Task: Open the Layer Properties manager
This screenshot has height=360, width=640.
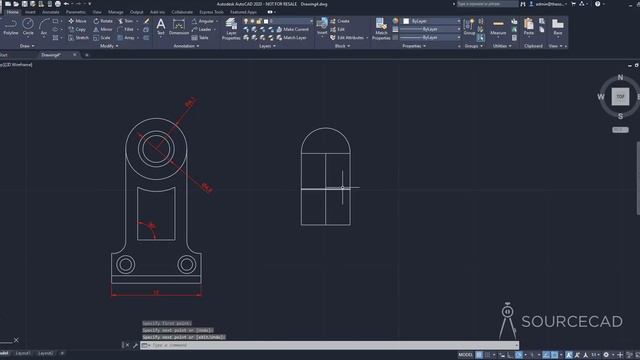Action: (x=231, y=29)
